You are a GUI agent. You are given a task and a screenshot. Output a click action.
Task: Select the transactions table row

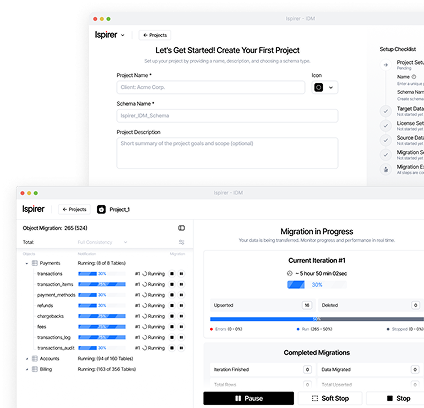click(x=110, y=274)
